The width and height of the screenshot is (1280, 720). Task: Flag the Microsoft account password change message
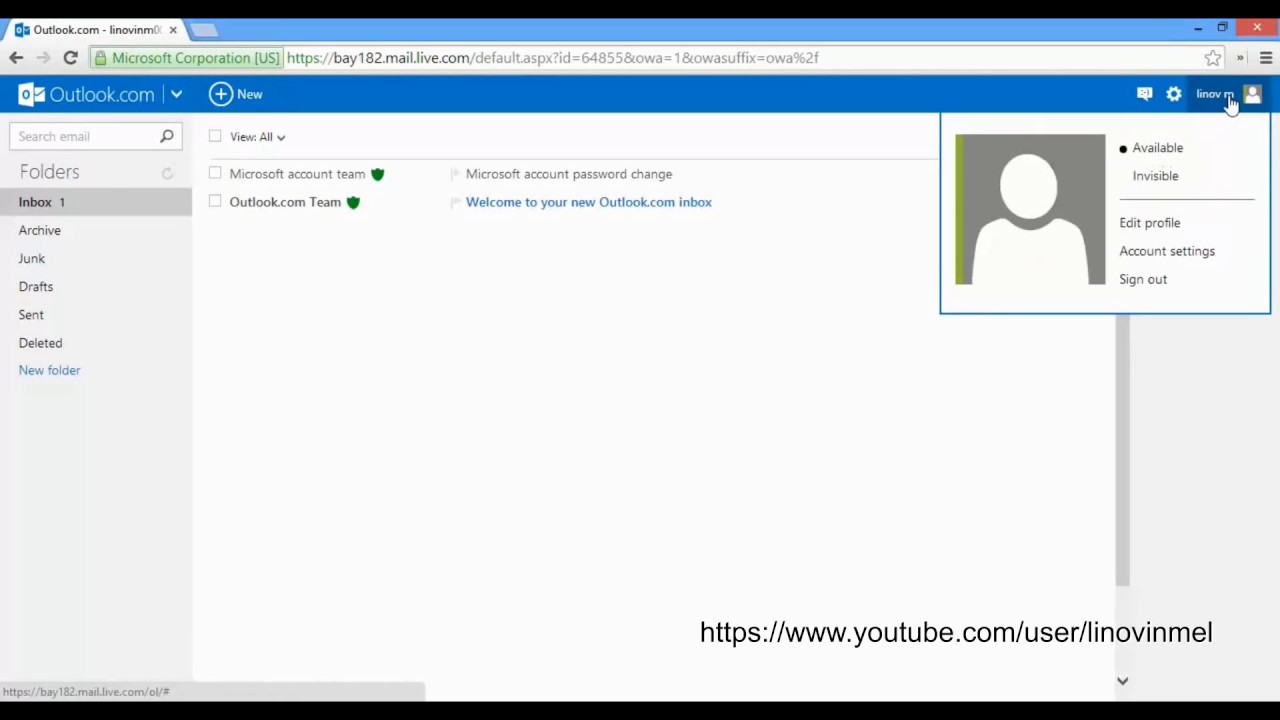(x=455, y=174)
